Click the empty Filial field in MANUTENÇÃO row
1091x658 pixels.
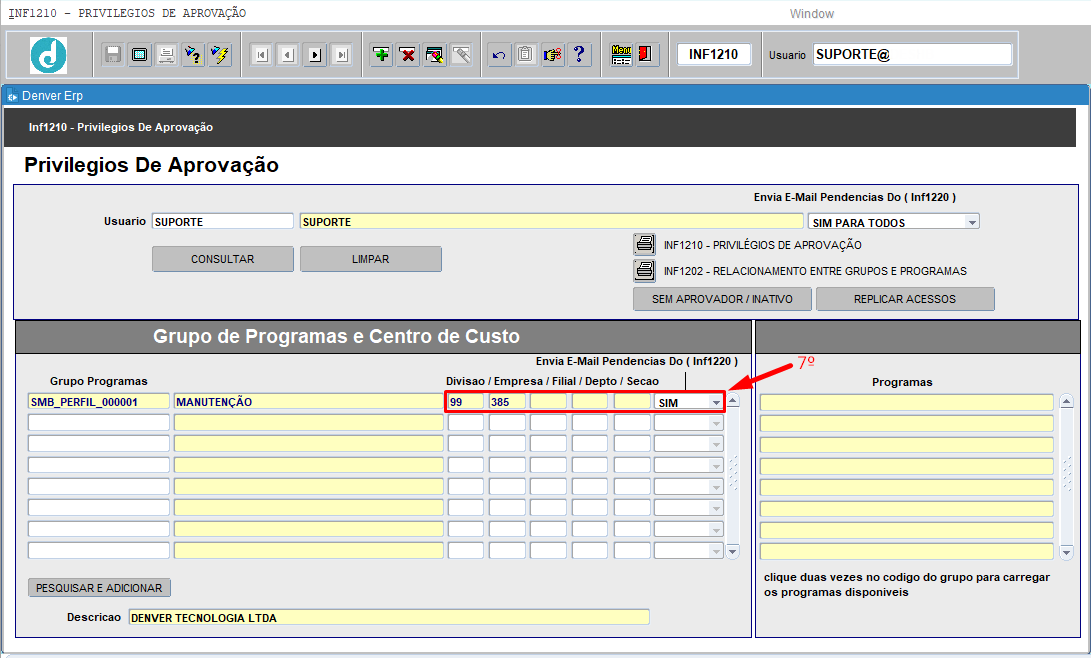(548, 401)
